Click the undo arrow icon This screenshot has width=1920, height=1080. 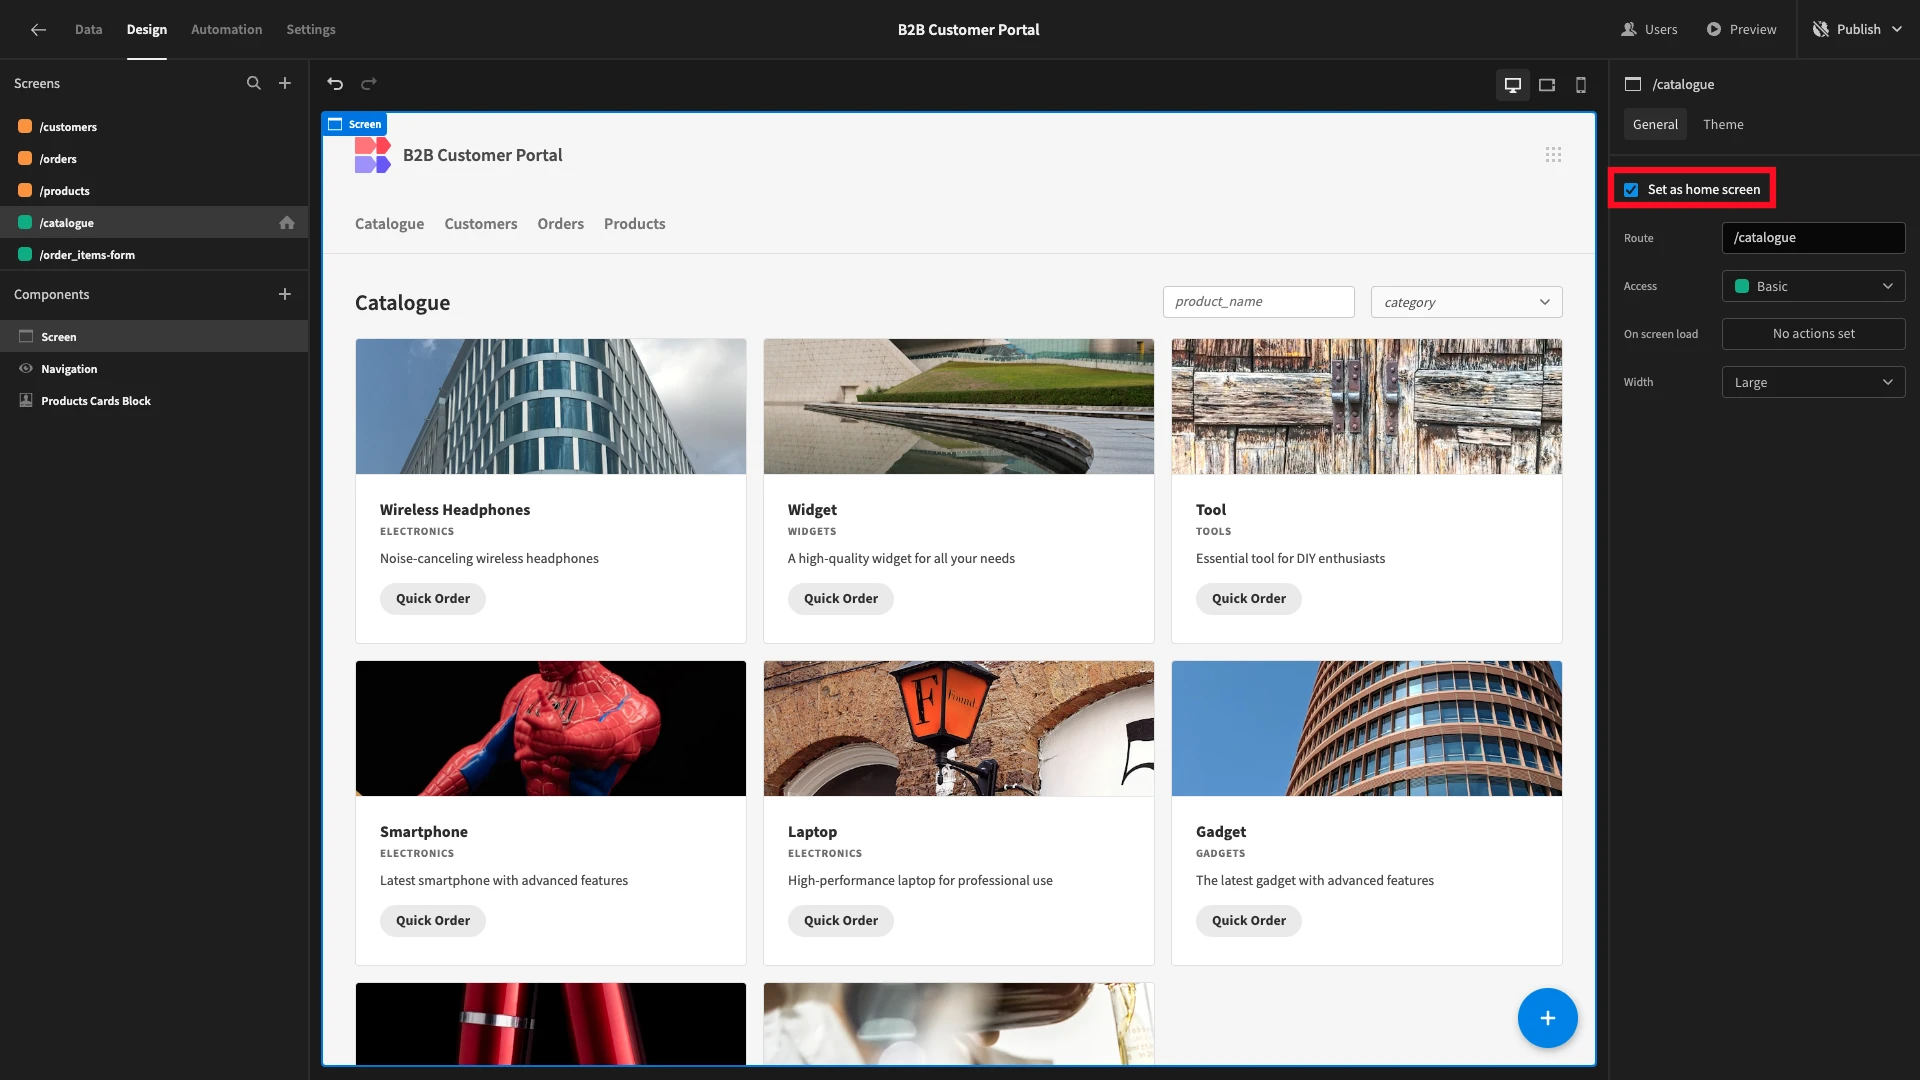click(x=335, y=84)
